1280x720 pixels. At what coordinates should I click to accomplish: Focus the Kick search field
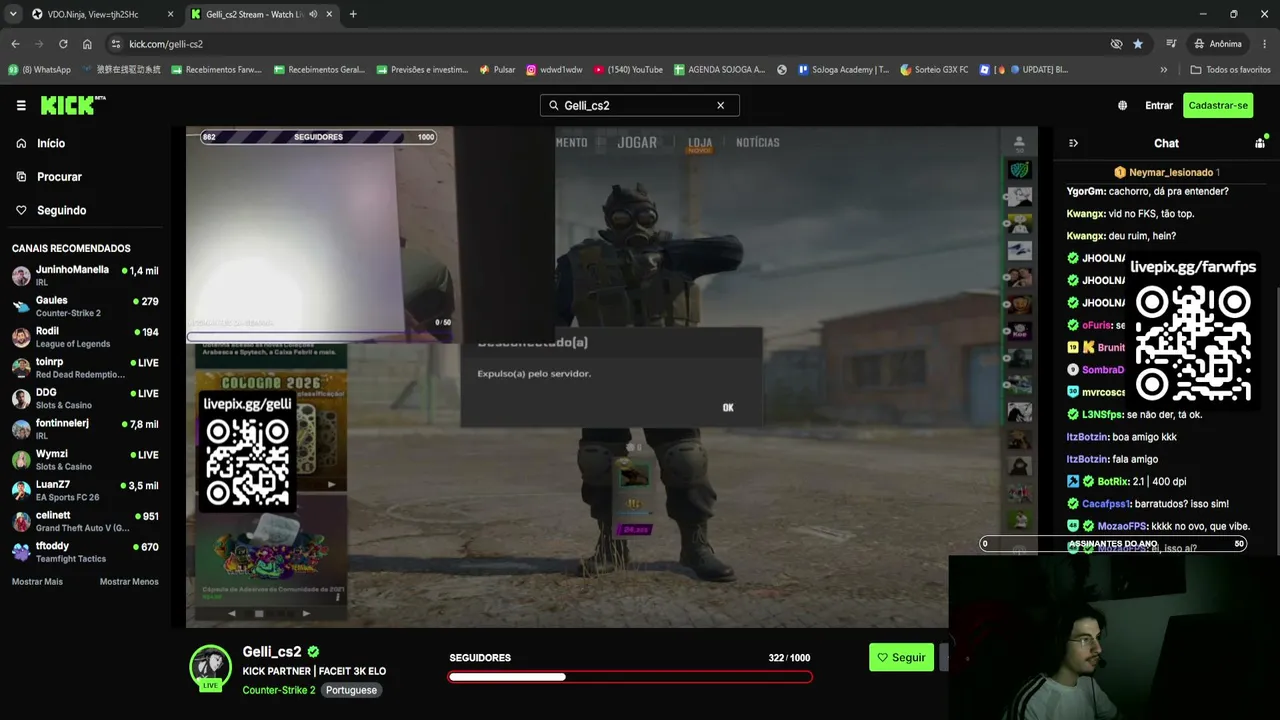tap(640, 105)
